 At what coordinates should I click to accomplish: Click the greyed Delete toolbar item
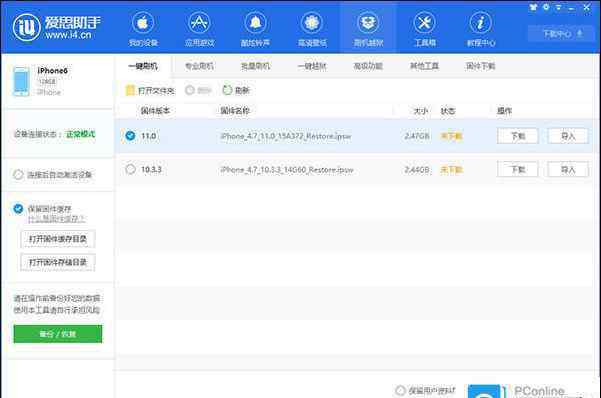click(198, 90)
